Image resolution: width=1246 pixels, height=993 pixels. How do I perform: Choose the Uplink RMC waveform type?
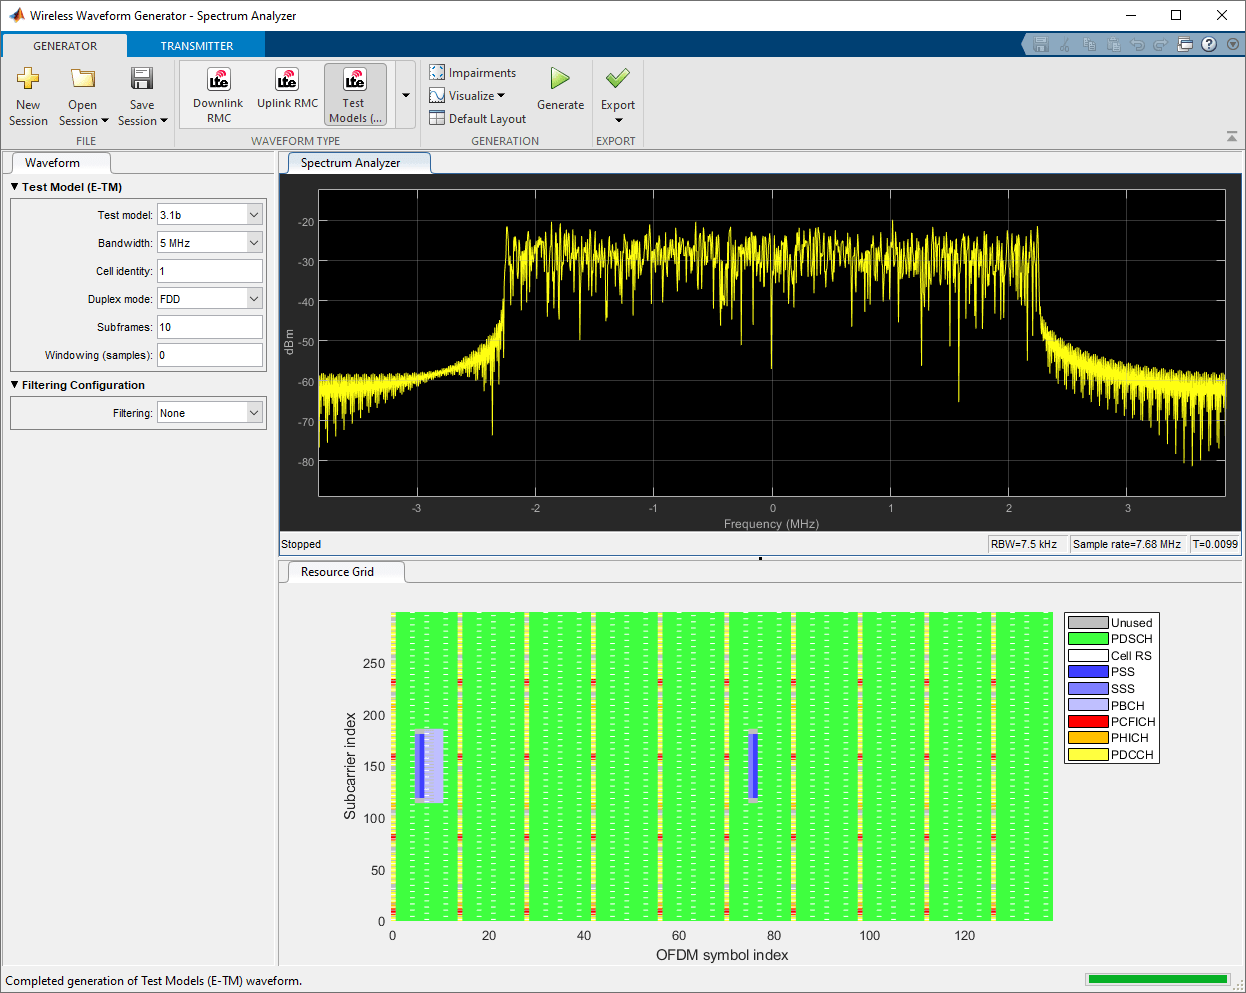(x=287, y=90)
